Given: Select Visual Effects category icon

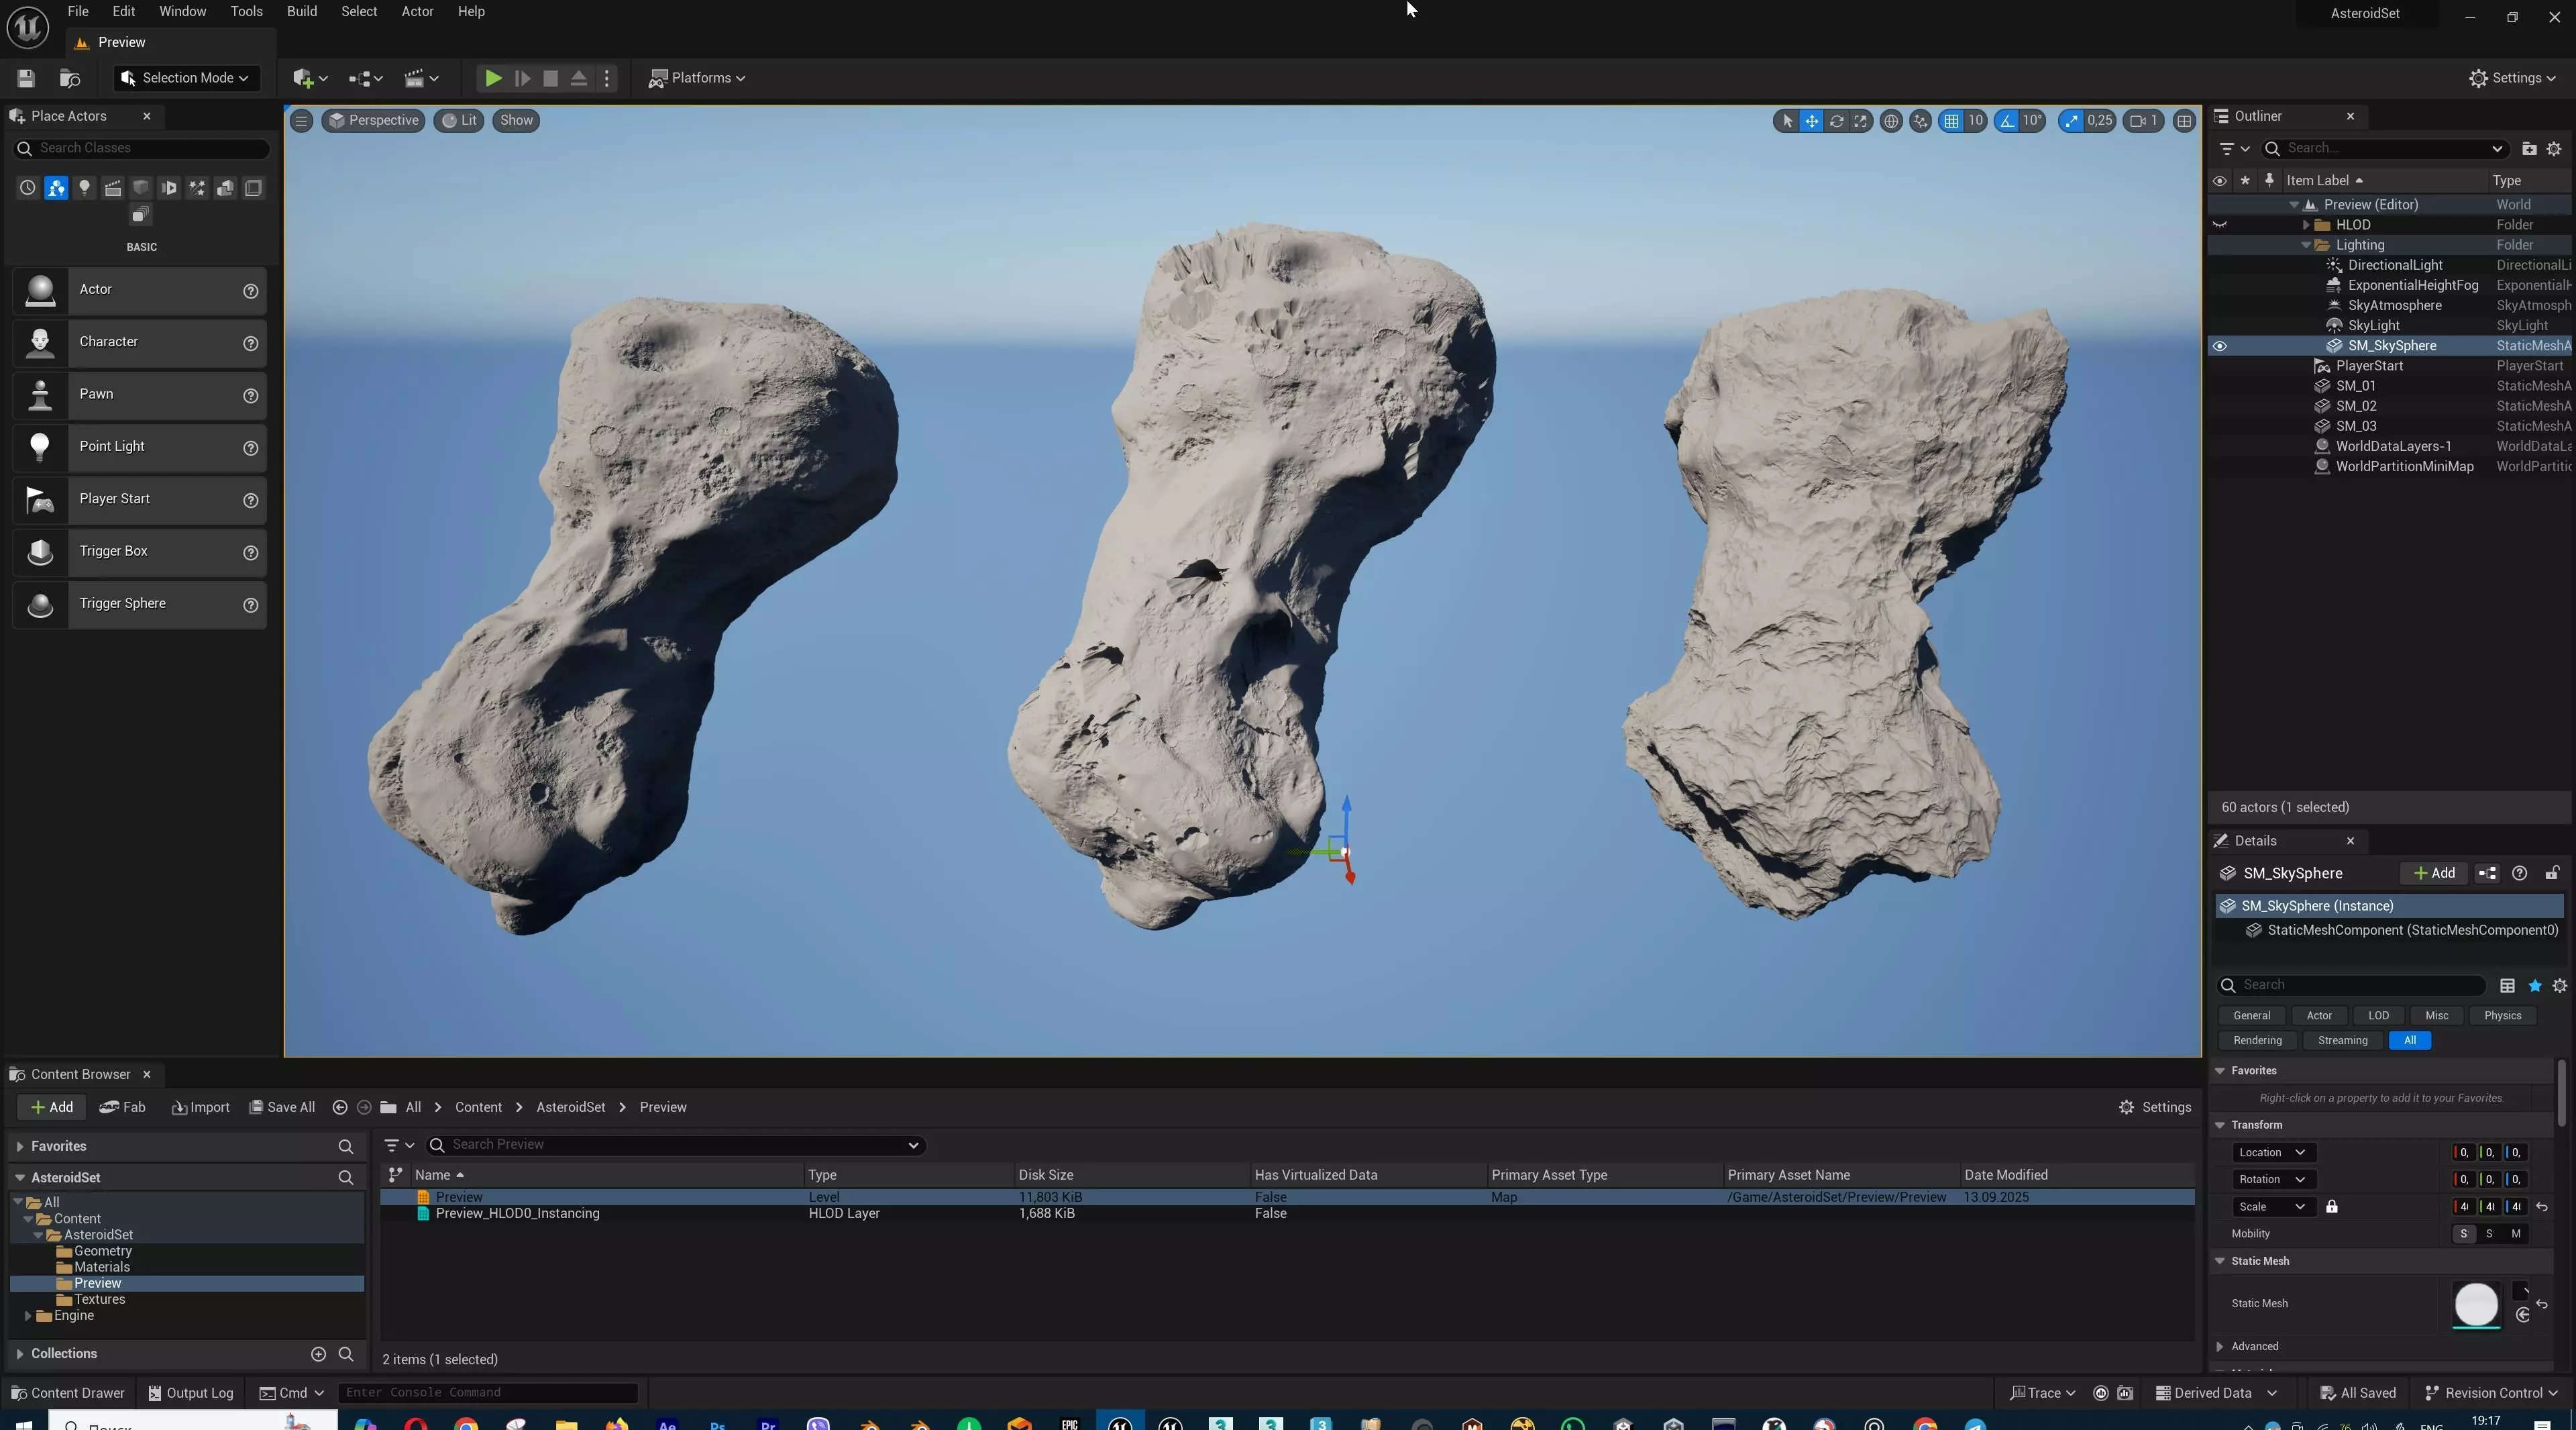Looking at the screenshot, I should coord(197,188).
